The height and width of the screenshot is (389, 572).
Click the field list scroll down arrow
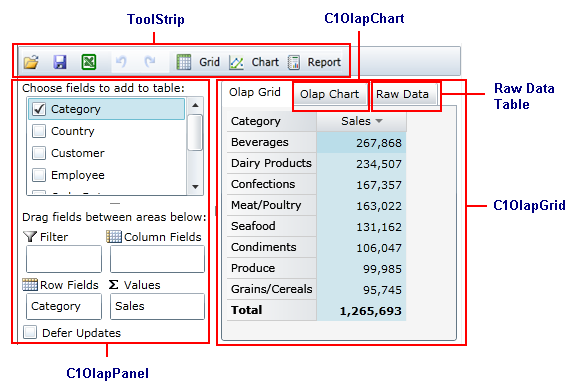click(x=195, y=187)
